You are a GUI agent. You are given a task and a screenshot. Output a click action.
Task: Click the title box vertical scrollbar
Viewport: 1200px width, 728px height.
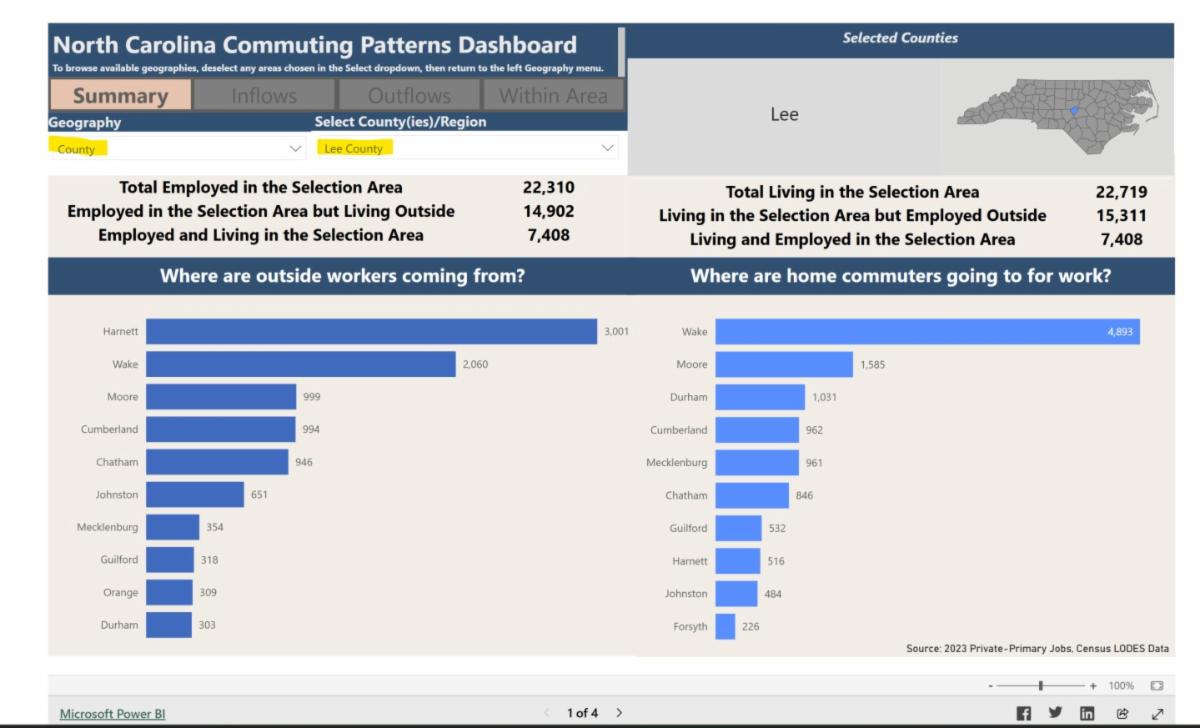622,50
